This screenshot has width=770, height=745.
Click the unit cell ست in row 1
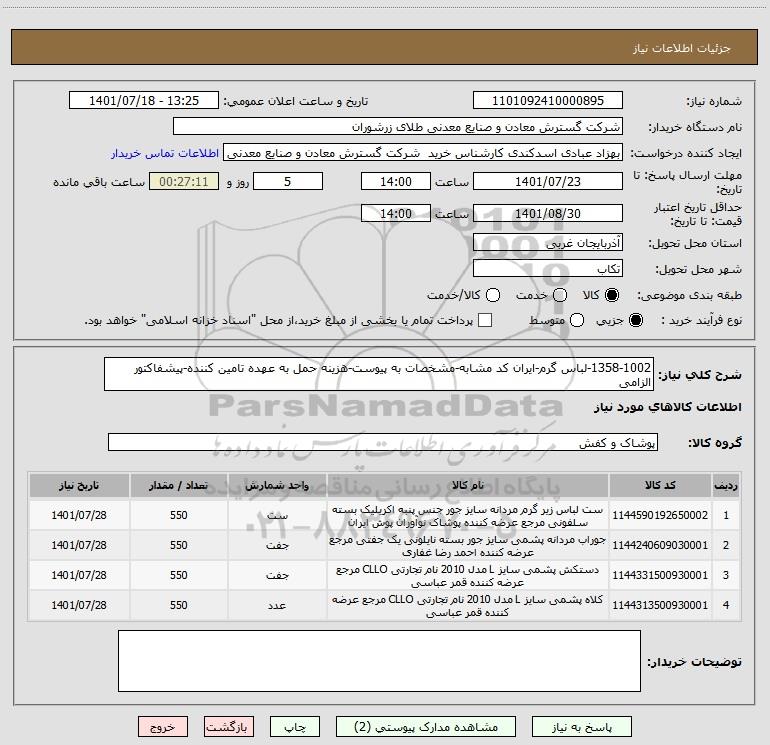tap(277, 515)
